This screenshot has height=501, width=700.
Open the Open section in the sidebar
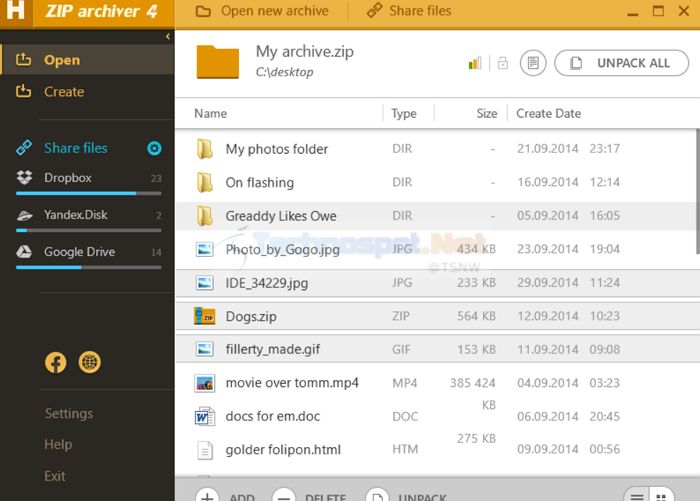[x=87, y=59]
